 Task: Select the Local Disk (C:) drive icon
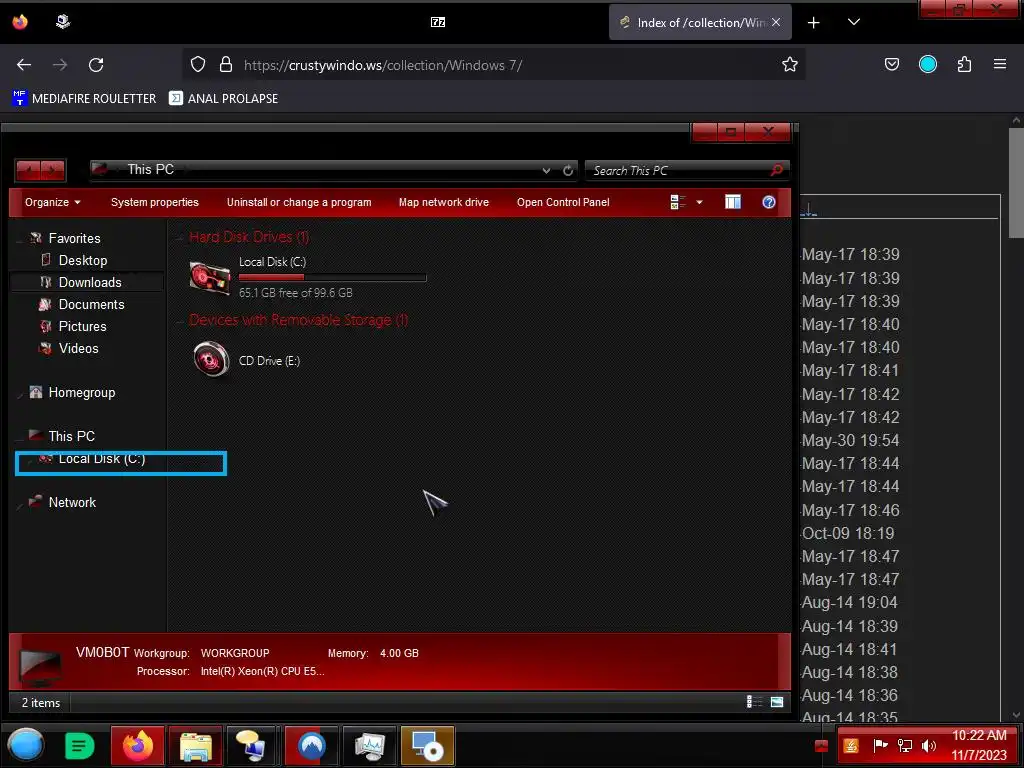209,278
